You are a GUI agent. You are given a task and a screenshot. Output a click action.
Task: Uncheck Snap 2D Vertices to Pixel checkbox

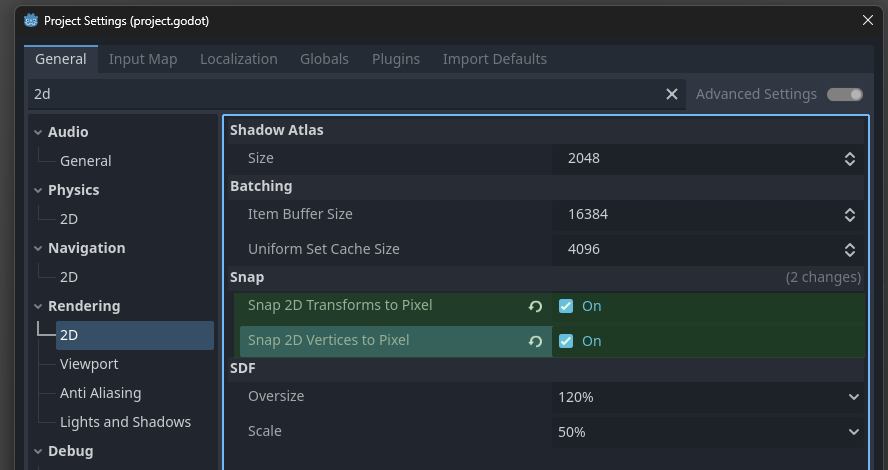566,341
